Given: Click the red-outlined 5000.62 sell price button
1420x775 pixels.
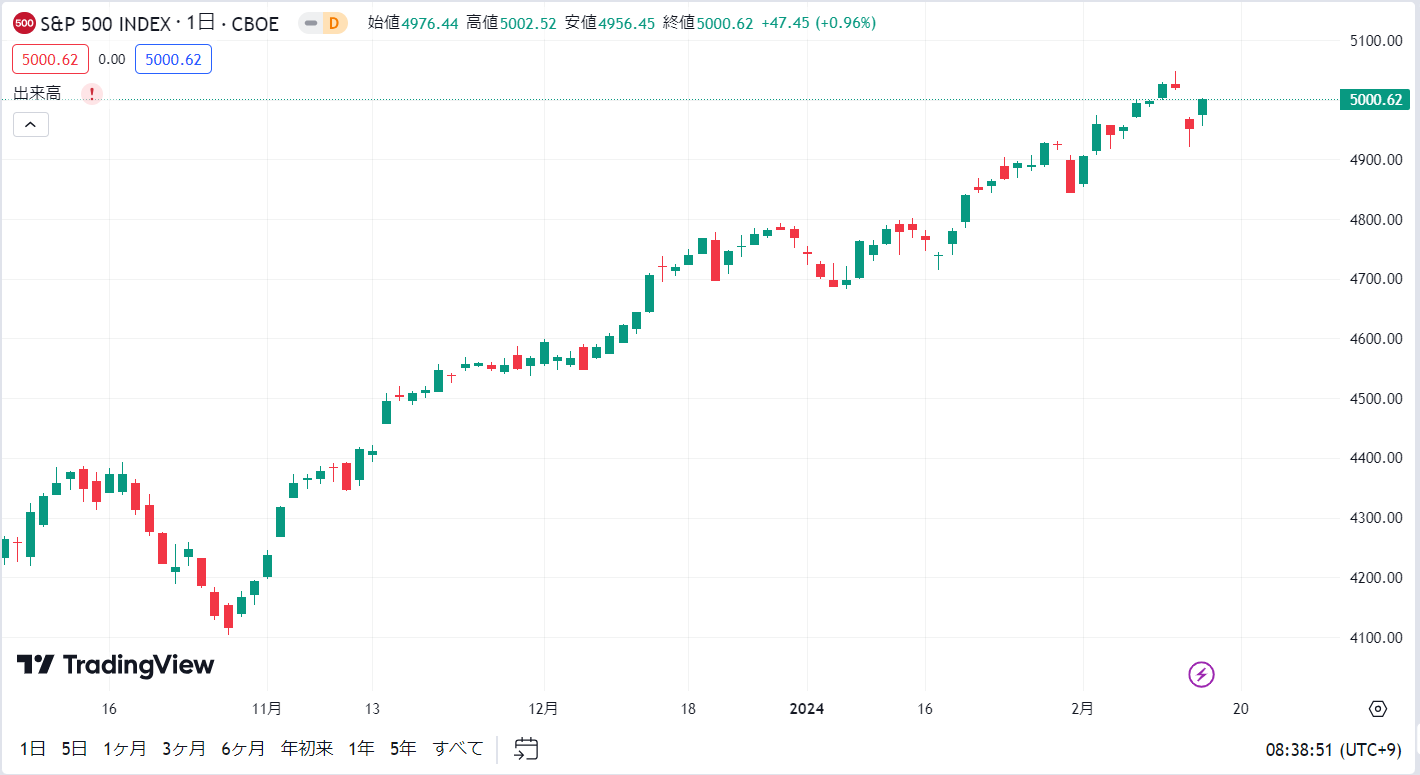Looking at the screenshot, I should click(x=51, y=60).
